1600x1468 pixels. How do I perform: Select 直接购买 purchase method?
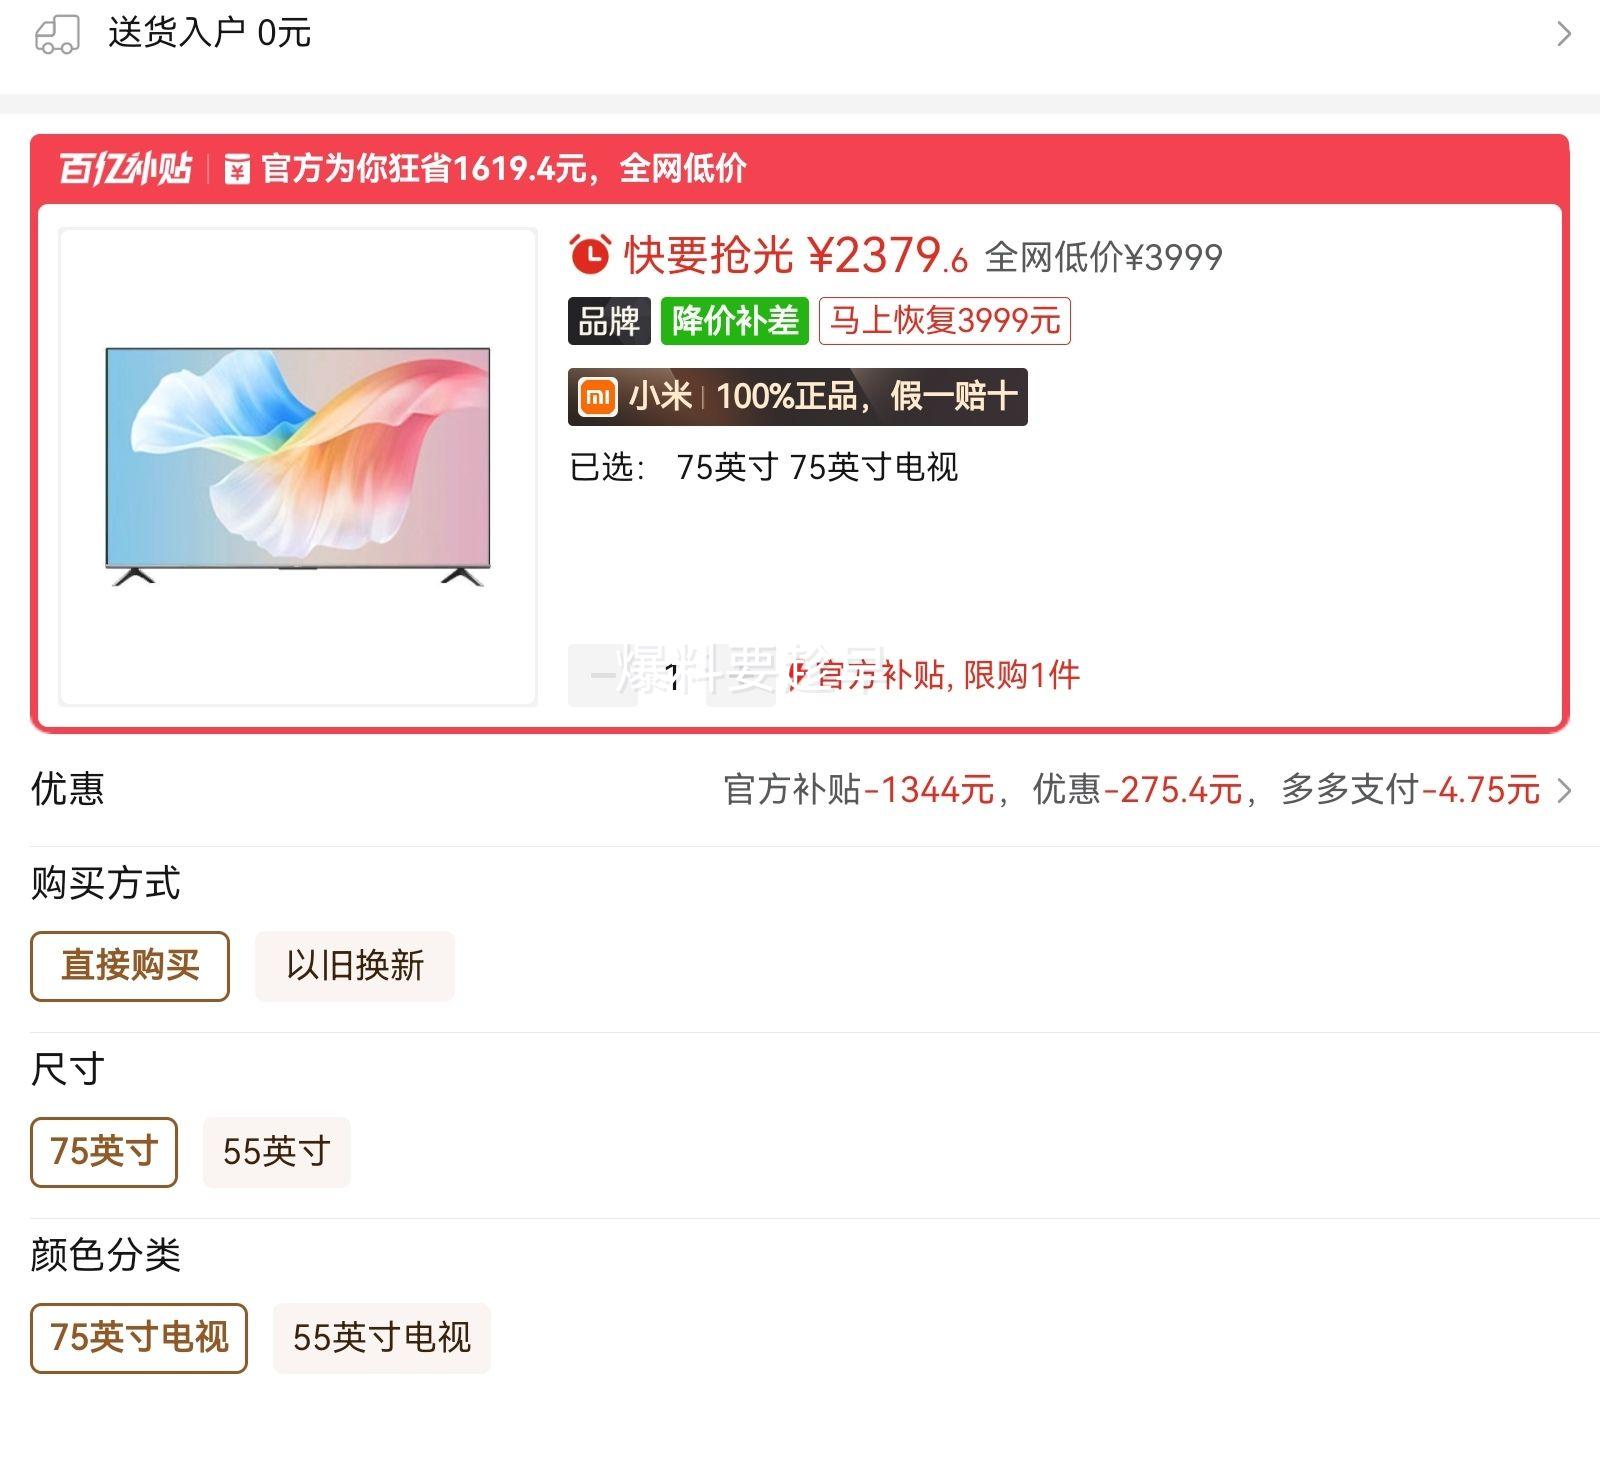[130, 966]
